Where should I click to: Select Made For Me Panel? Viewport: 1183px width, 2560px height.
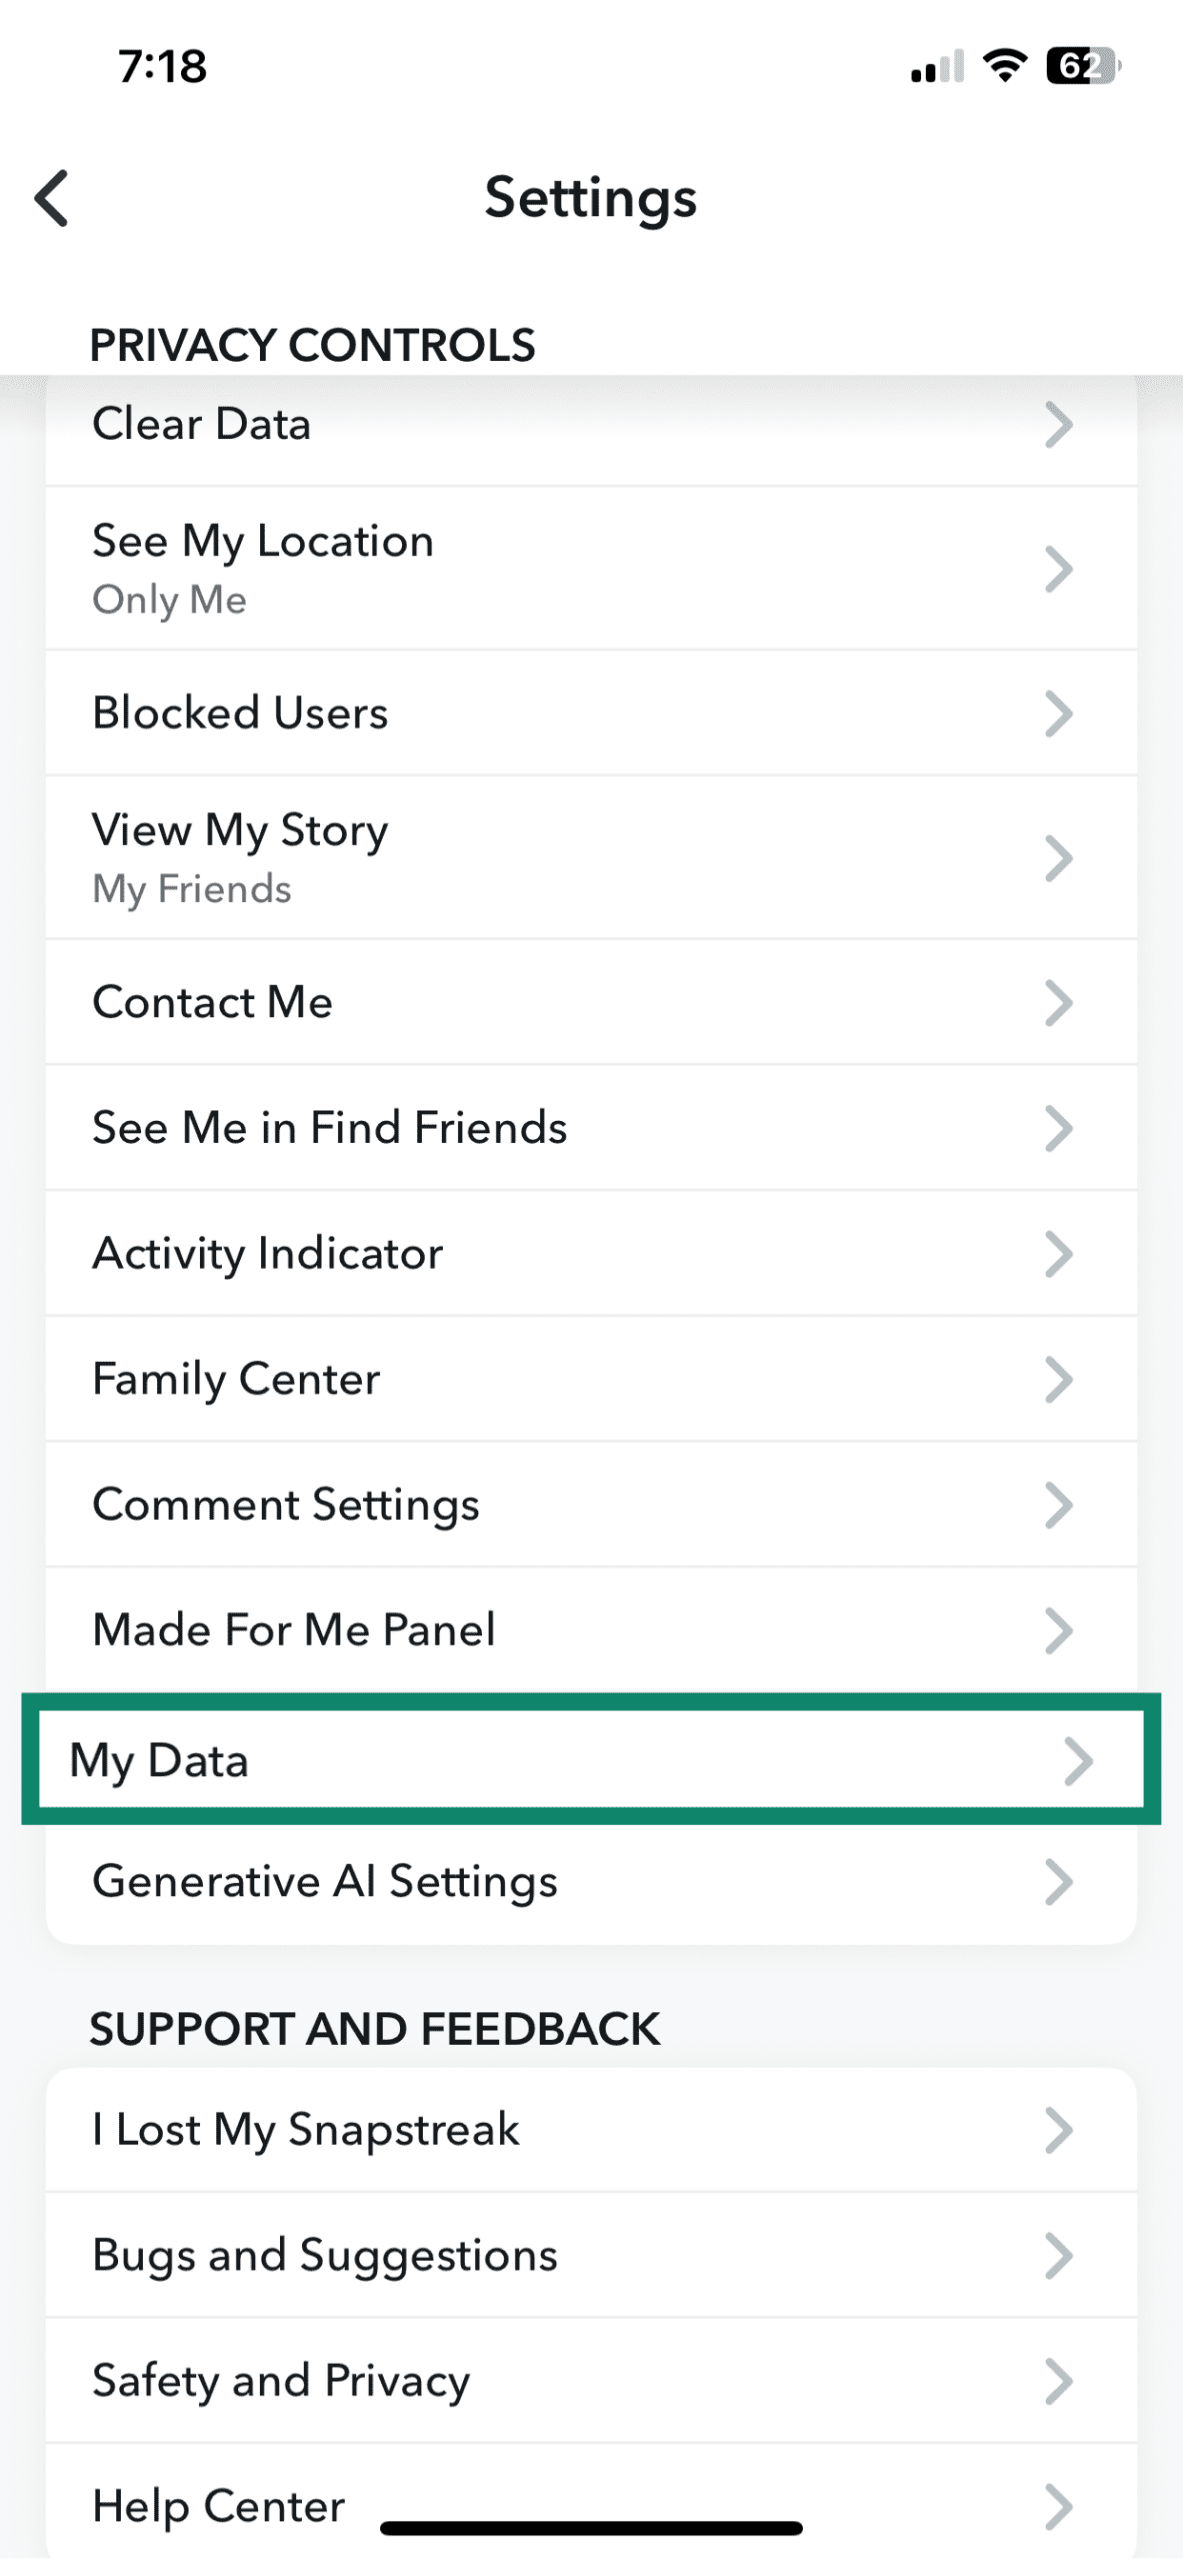(x=591, y=1630)
